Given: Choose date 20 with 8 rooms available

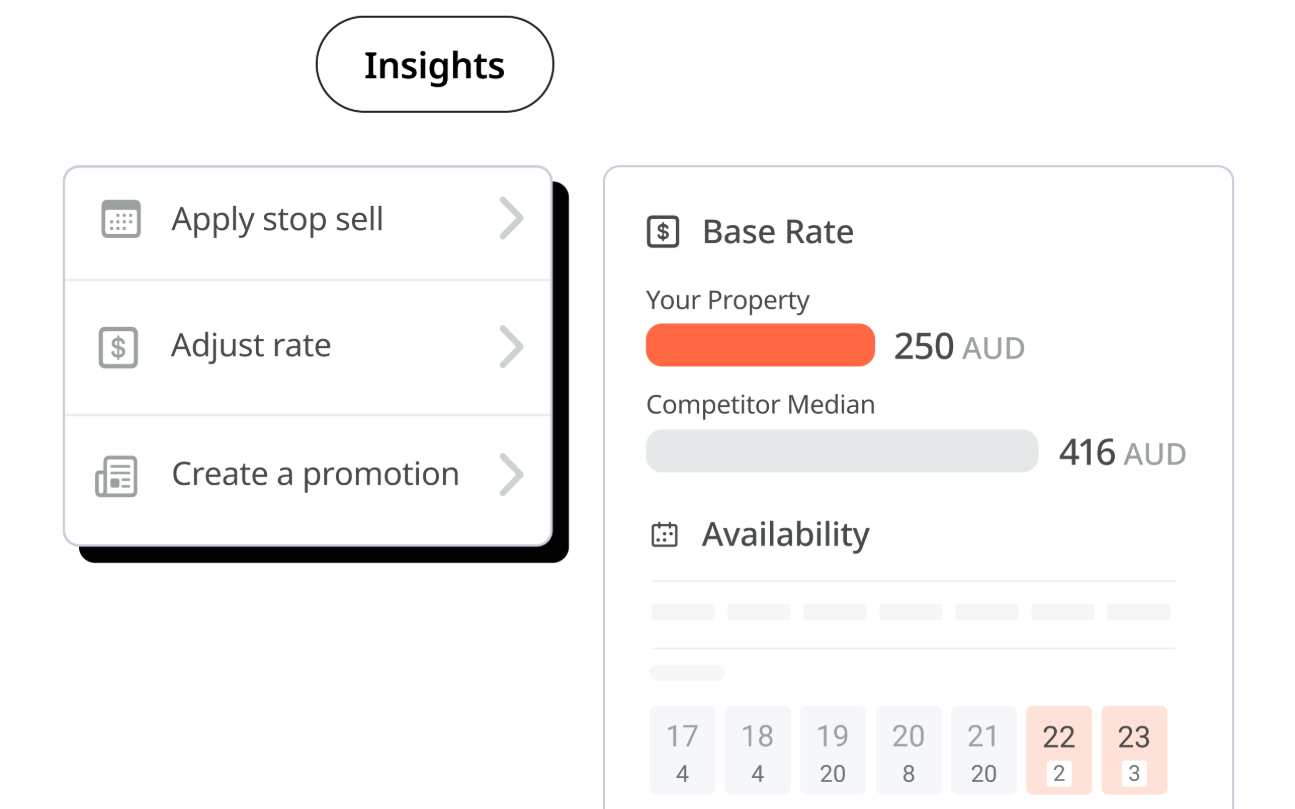Looking at the screenshot, I should point(908,751).
